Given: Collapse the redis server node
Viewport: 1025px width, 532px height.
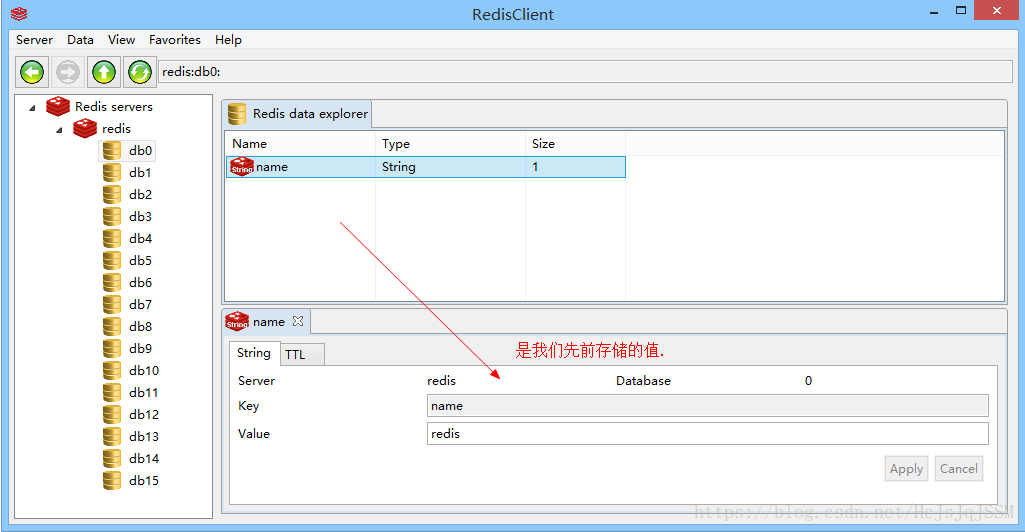Looking at the screenshot, I should coord(59,130).
